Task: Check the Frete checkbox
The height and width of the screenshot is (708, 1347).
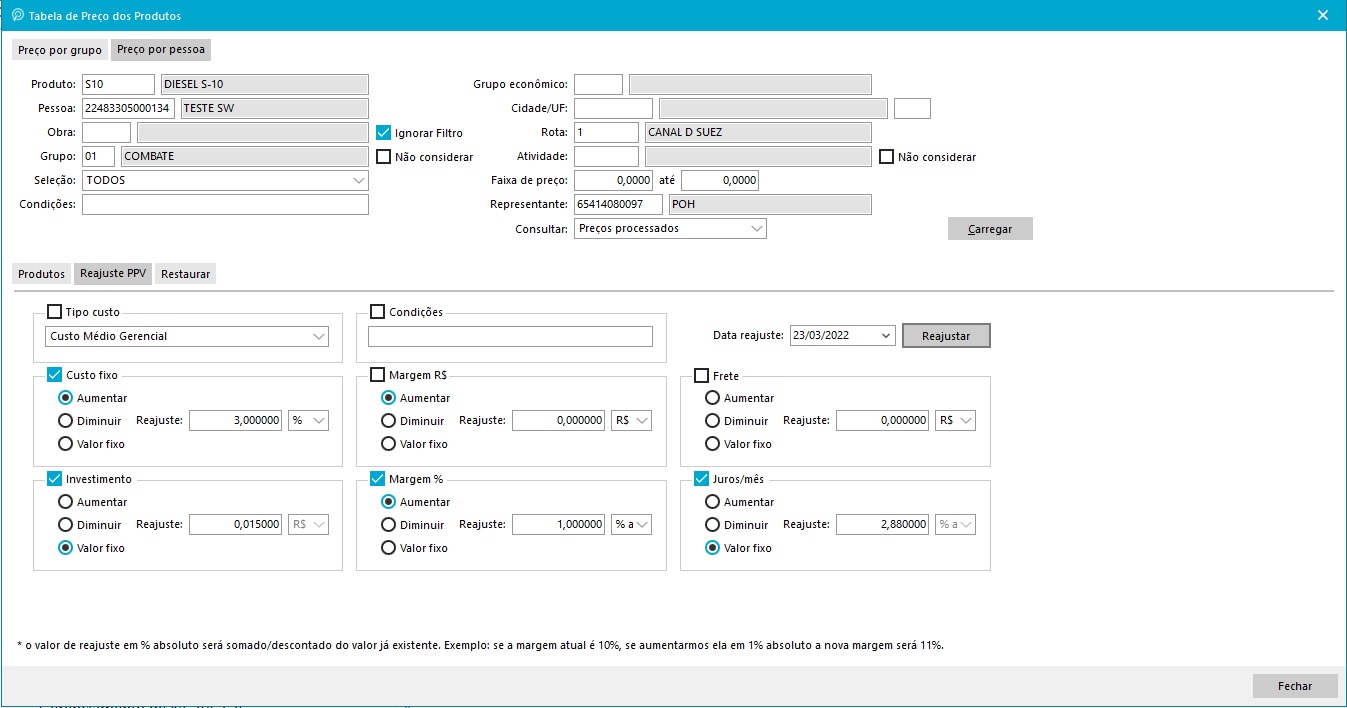Action: [701, 376]
